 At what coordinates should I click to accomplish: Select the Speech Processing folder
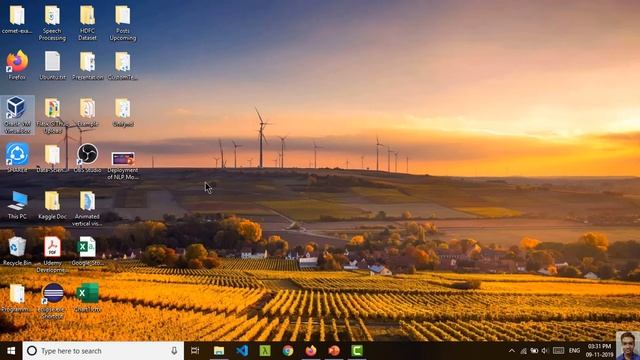pyautogui.click(x=52, y=23)
